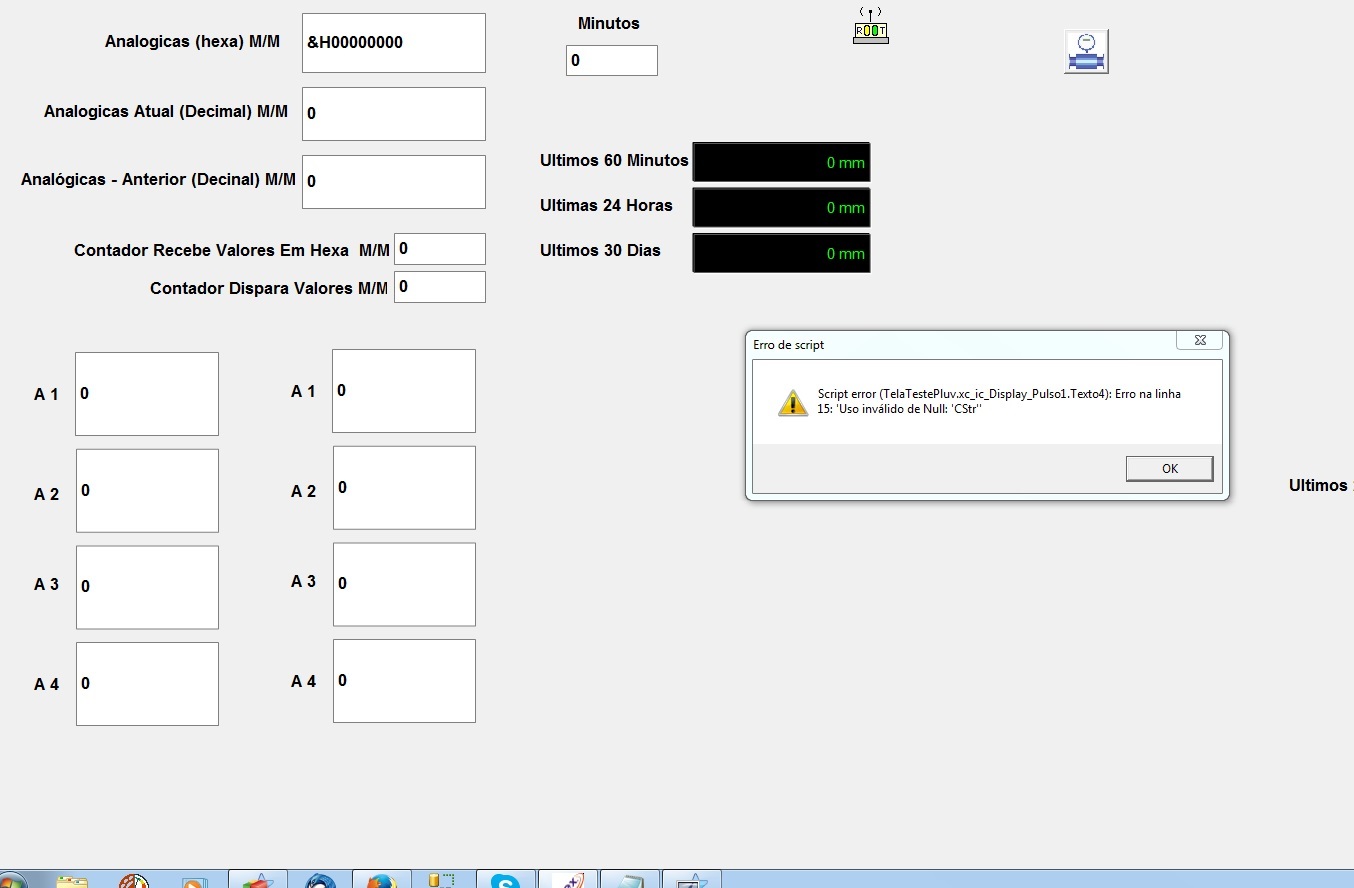The height and width of the screenshot is (888, 1354).
Task: Click the left column A 2 box
Action: pyautogui.click(x=147, y=491)
